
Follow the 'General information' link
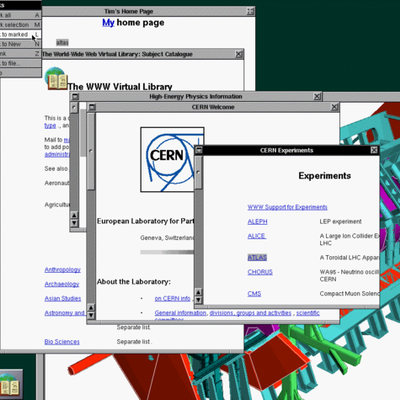pos(181,313)
